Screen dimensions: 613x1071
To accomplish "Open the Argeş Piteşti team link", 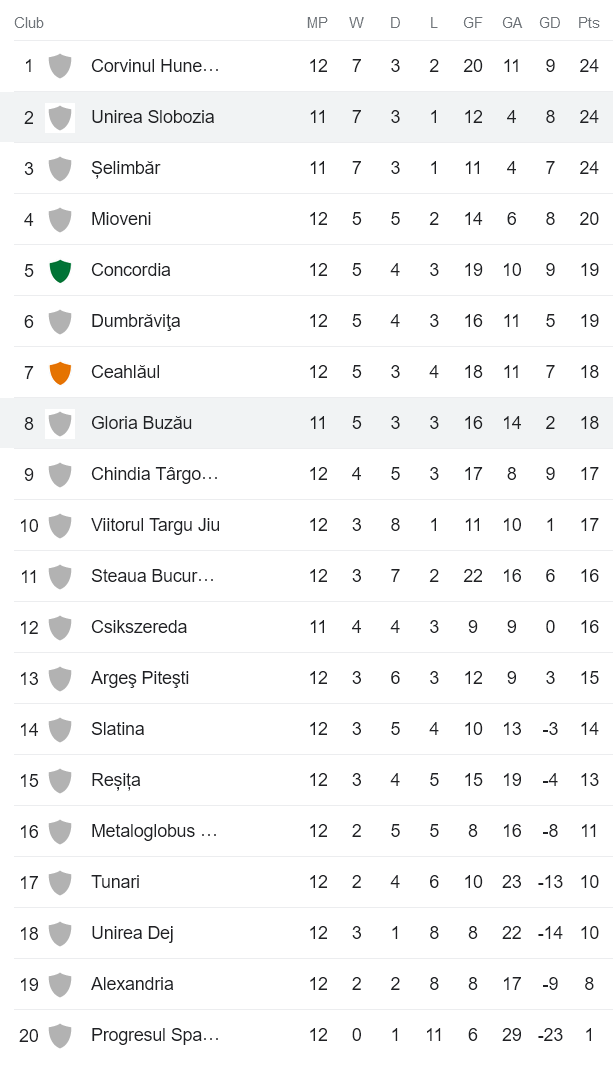I will click(139, 678).
